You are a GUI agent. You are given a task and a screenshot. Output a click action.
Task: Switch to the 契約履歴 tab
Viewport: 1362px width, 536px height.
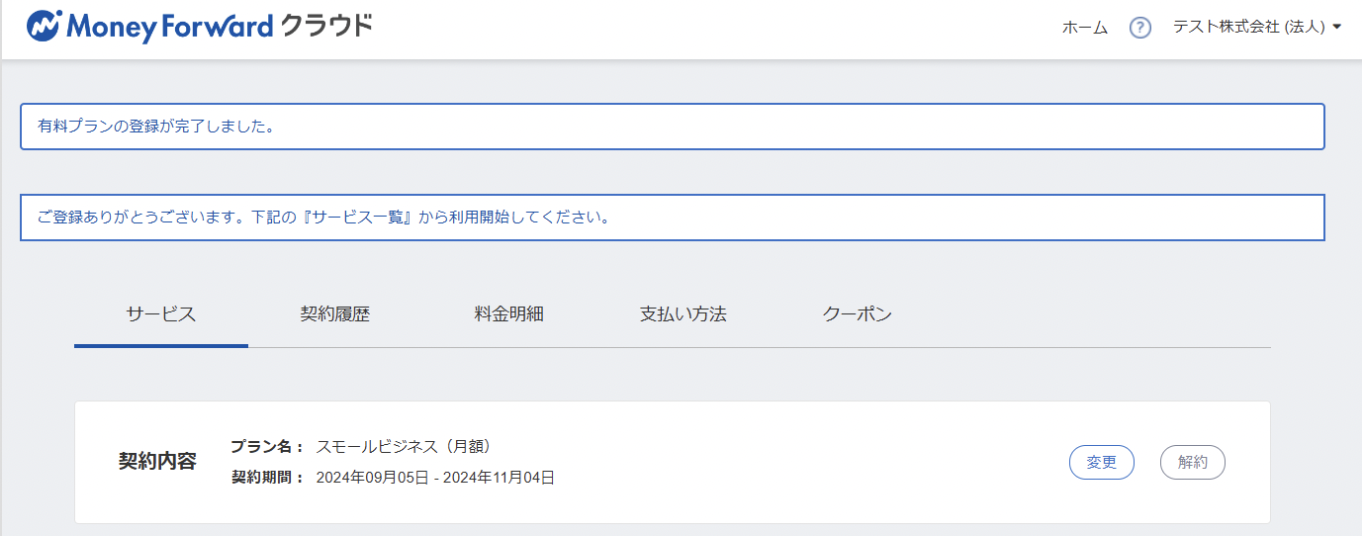pyautogui.click(x=335, y=314)
